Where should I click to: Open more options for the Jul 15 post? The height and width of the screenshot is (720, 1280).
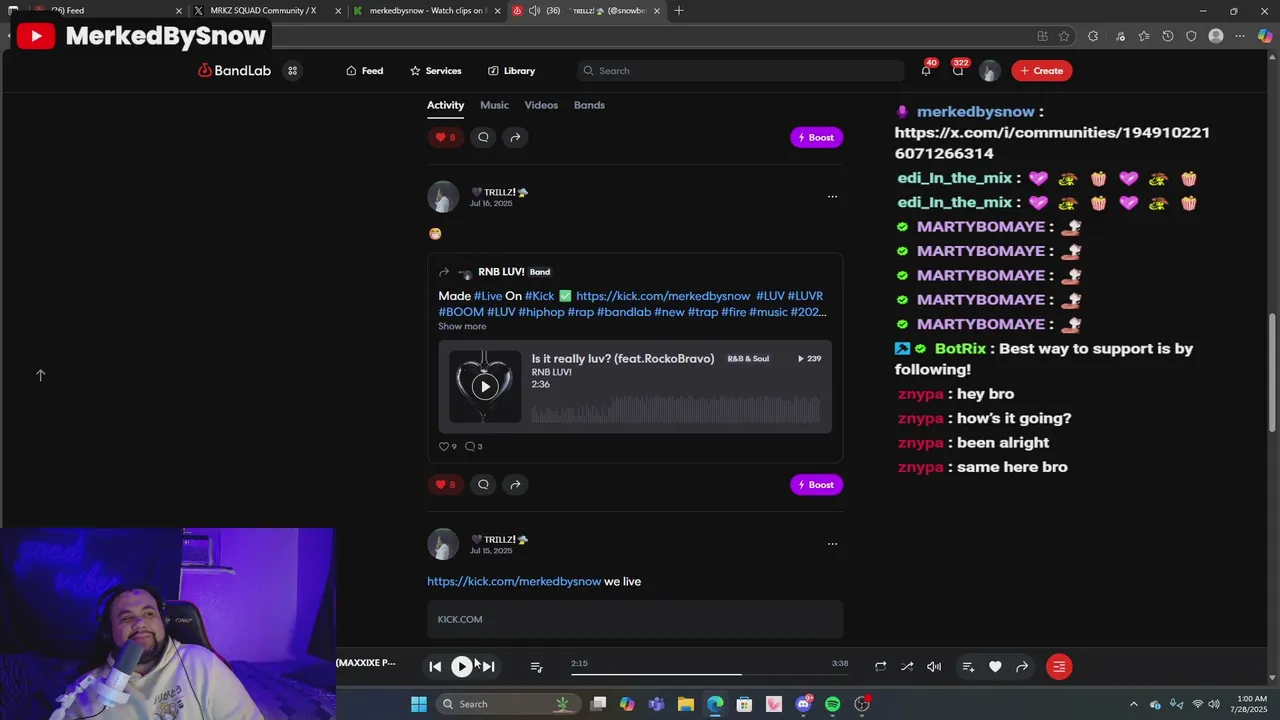click(832, 544)
